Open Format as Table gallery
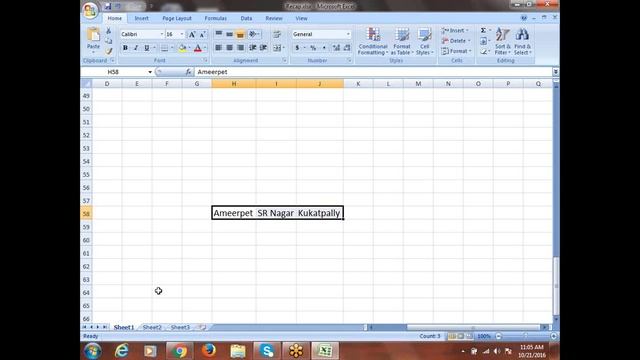This screenshot has height=360, width=640. pyautogui.click(x=402, y=41)
